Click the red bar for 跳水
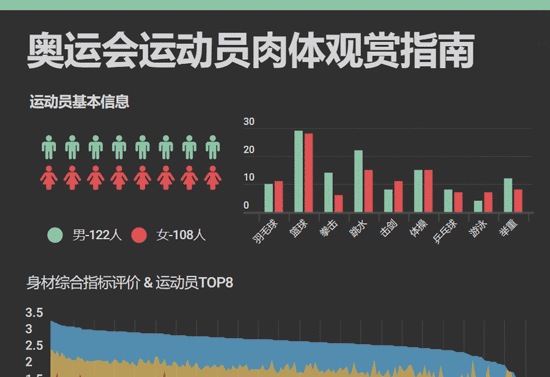The height and width of the screenshot is (377, 550). pyautogui.click(x=369, y=191)
